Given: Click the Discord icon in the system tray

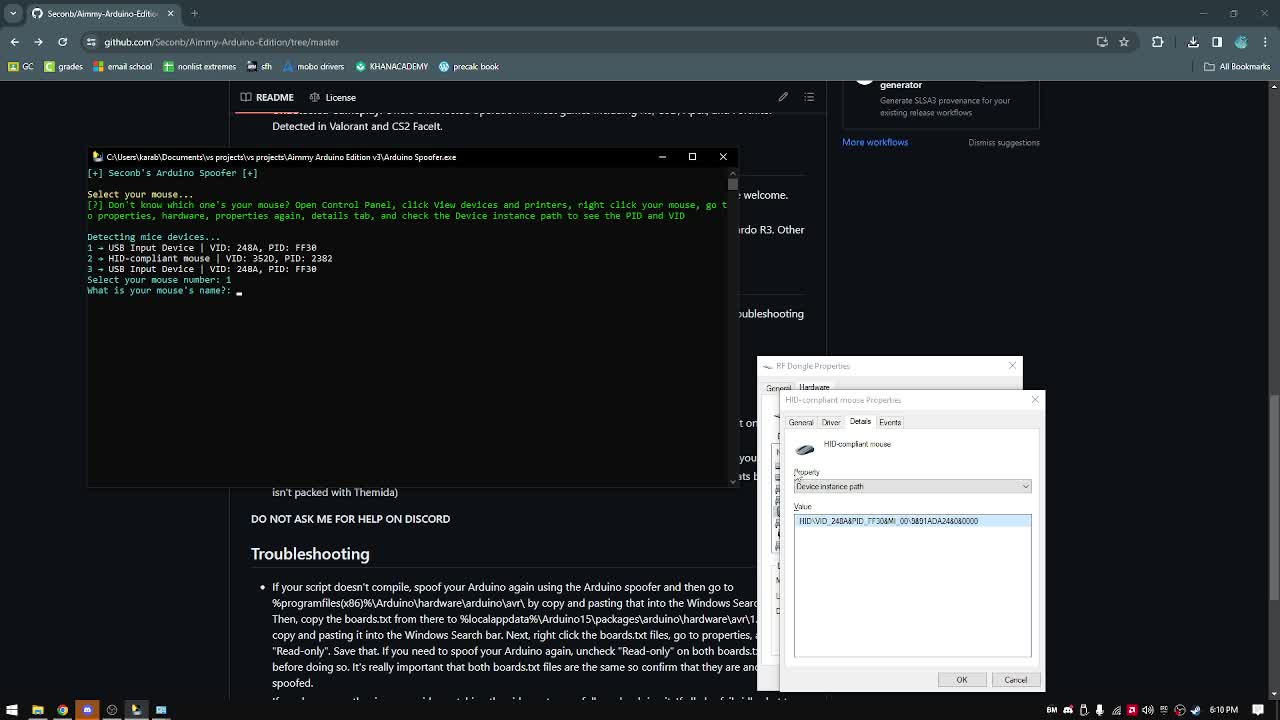Looking at the screenshot, I should coord(1068,710).
